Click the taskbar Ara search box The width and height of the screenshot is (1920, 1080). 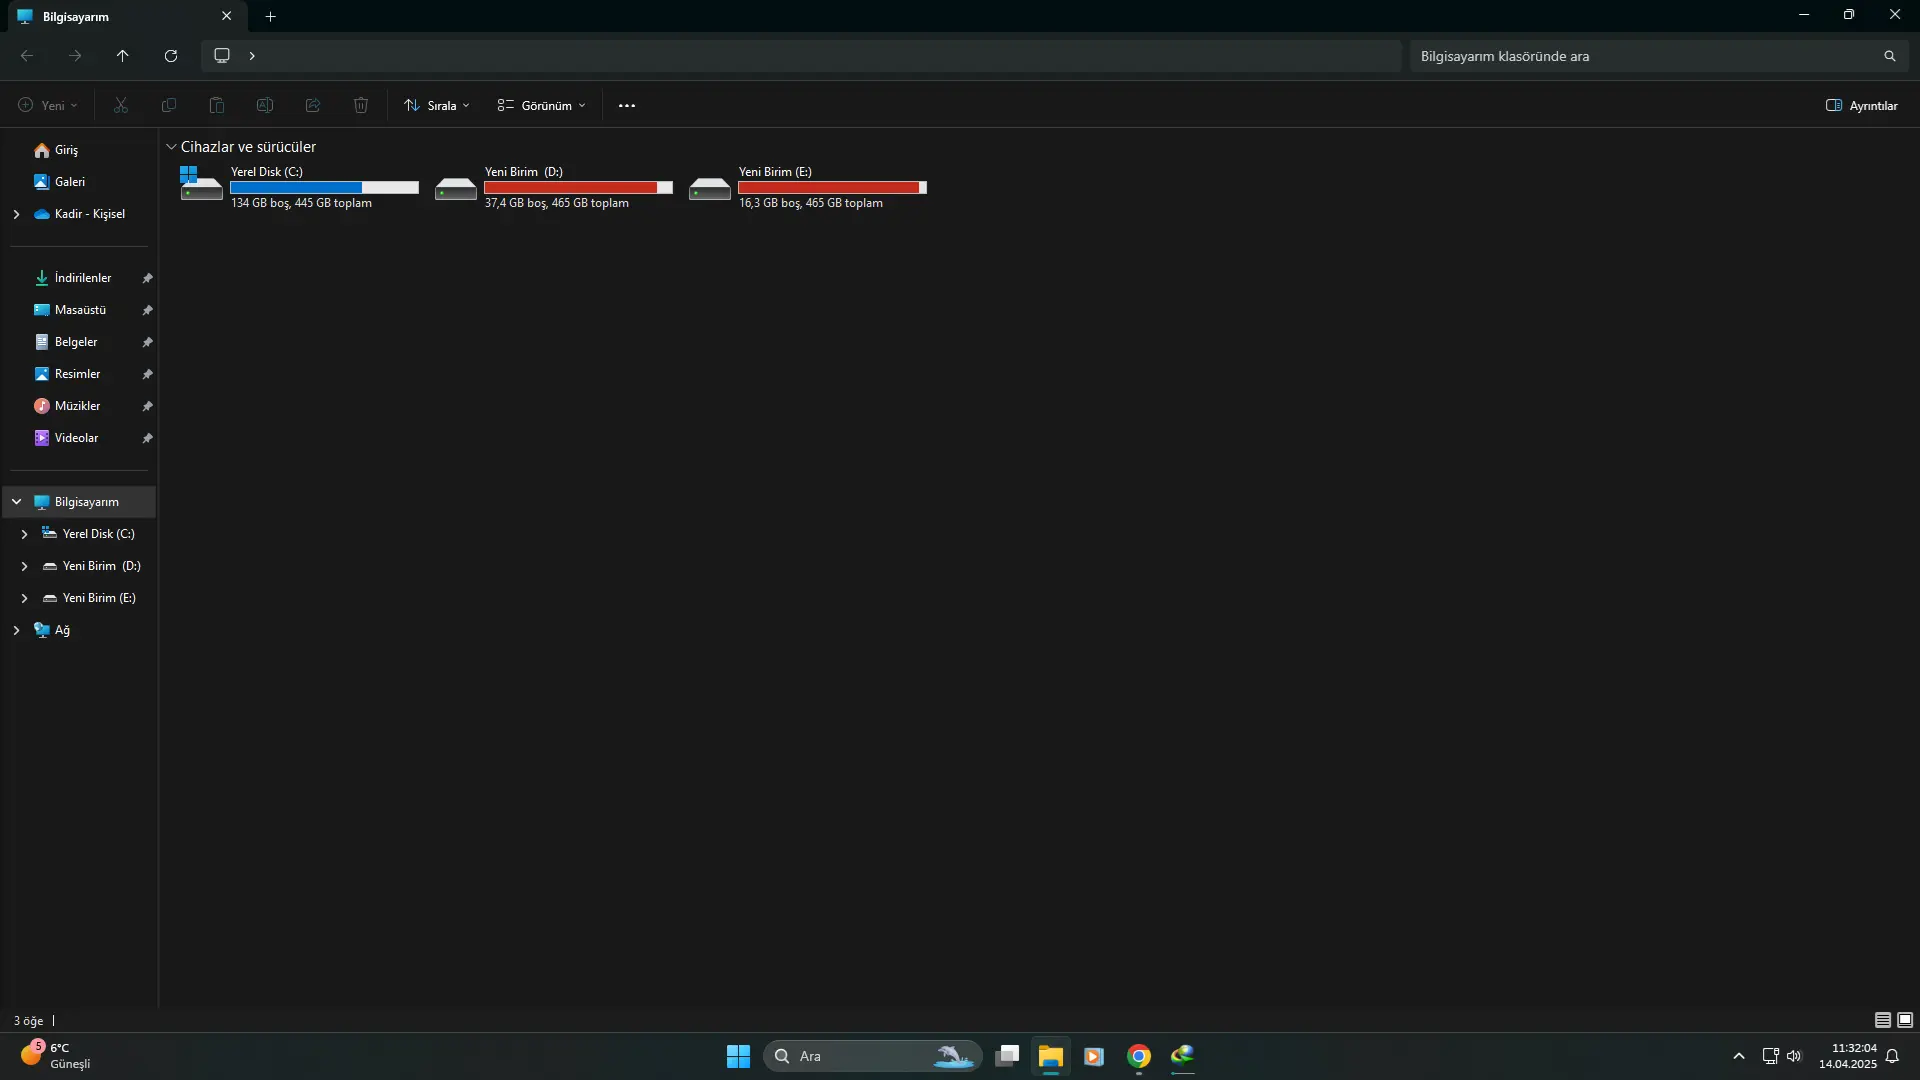pyautogui.click(x=872, y=1056)
